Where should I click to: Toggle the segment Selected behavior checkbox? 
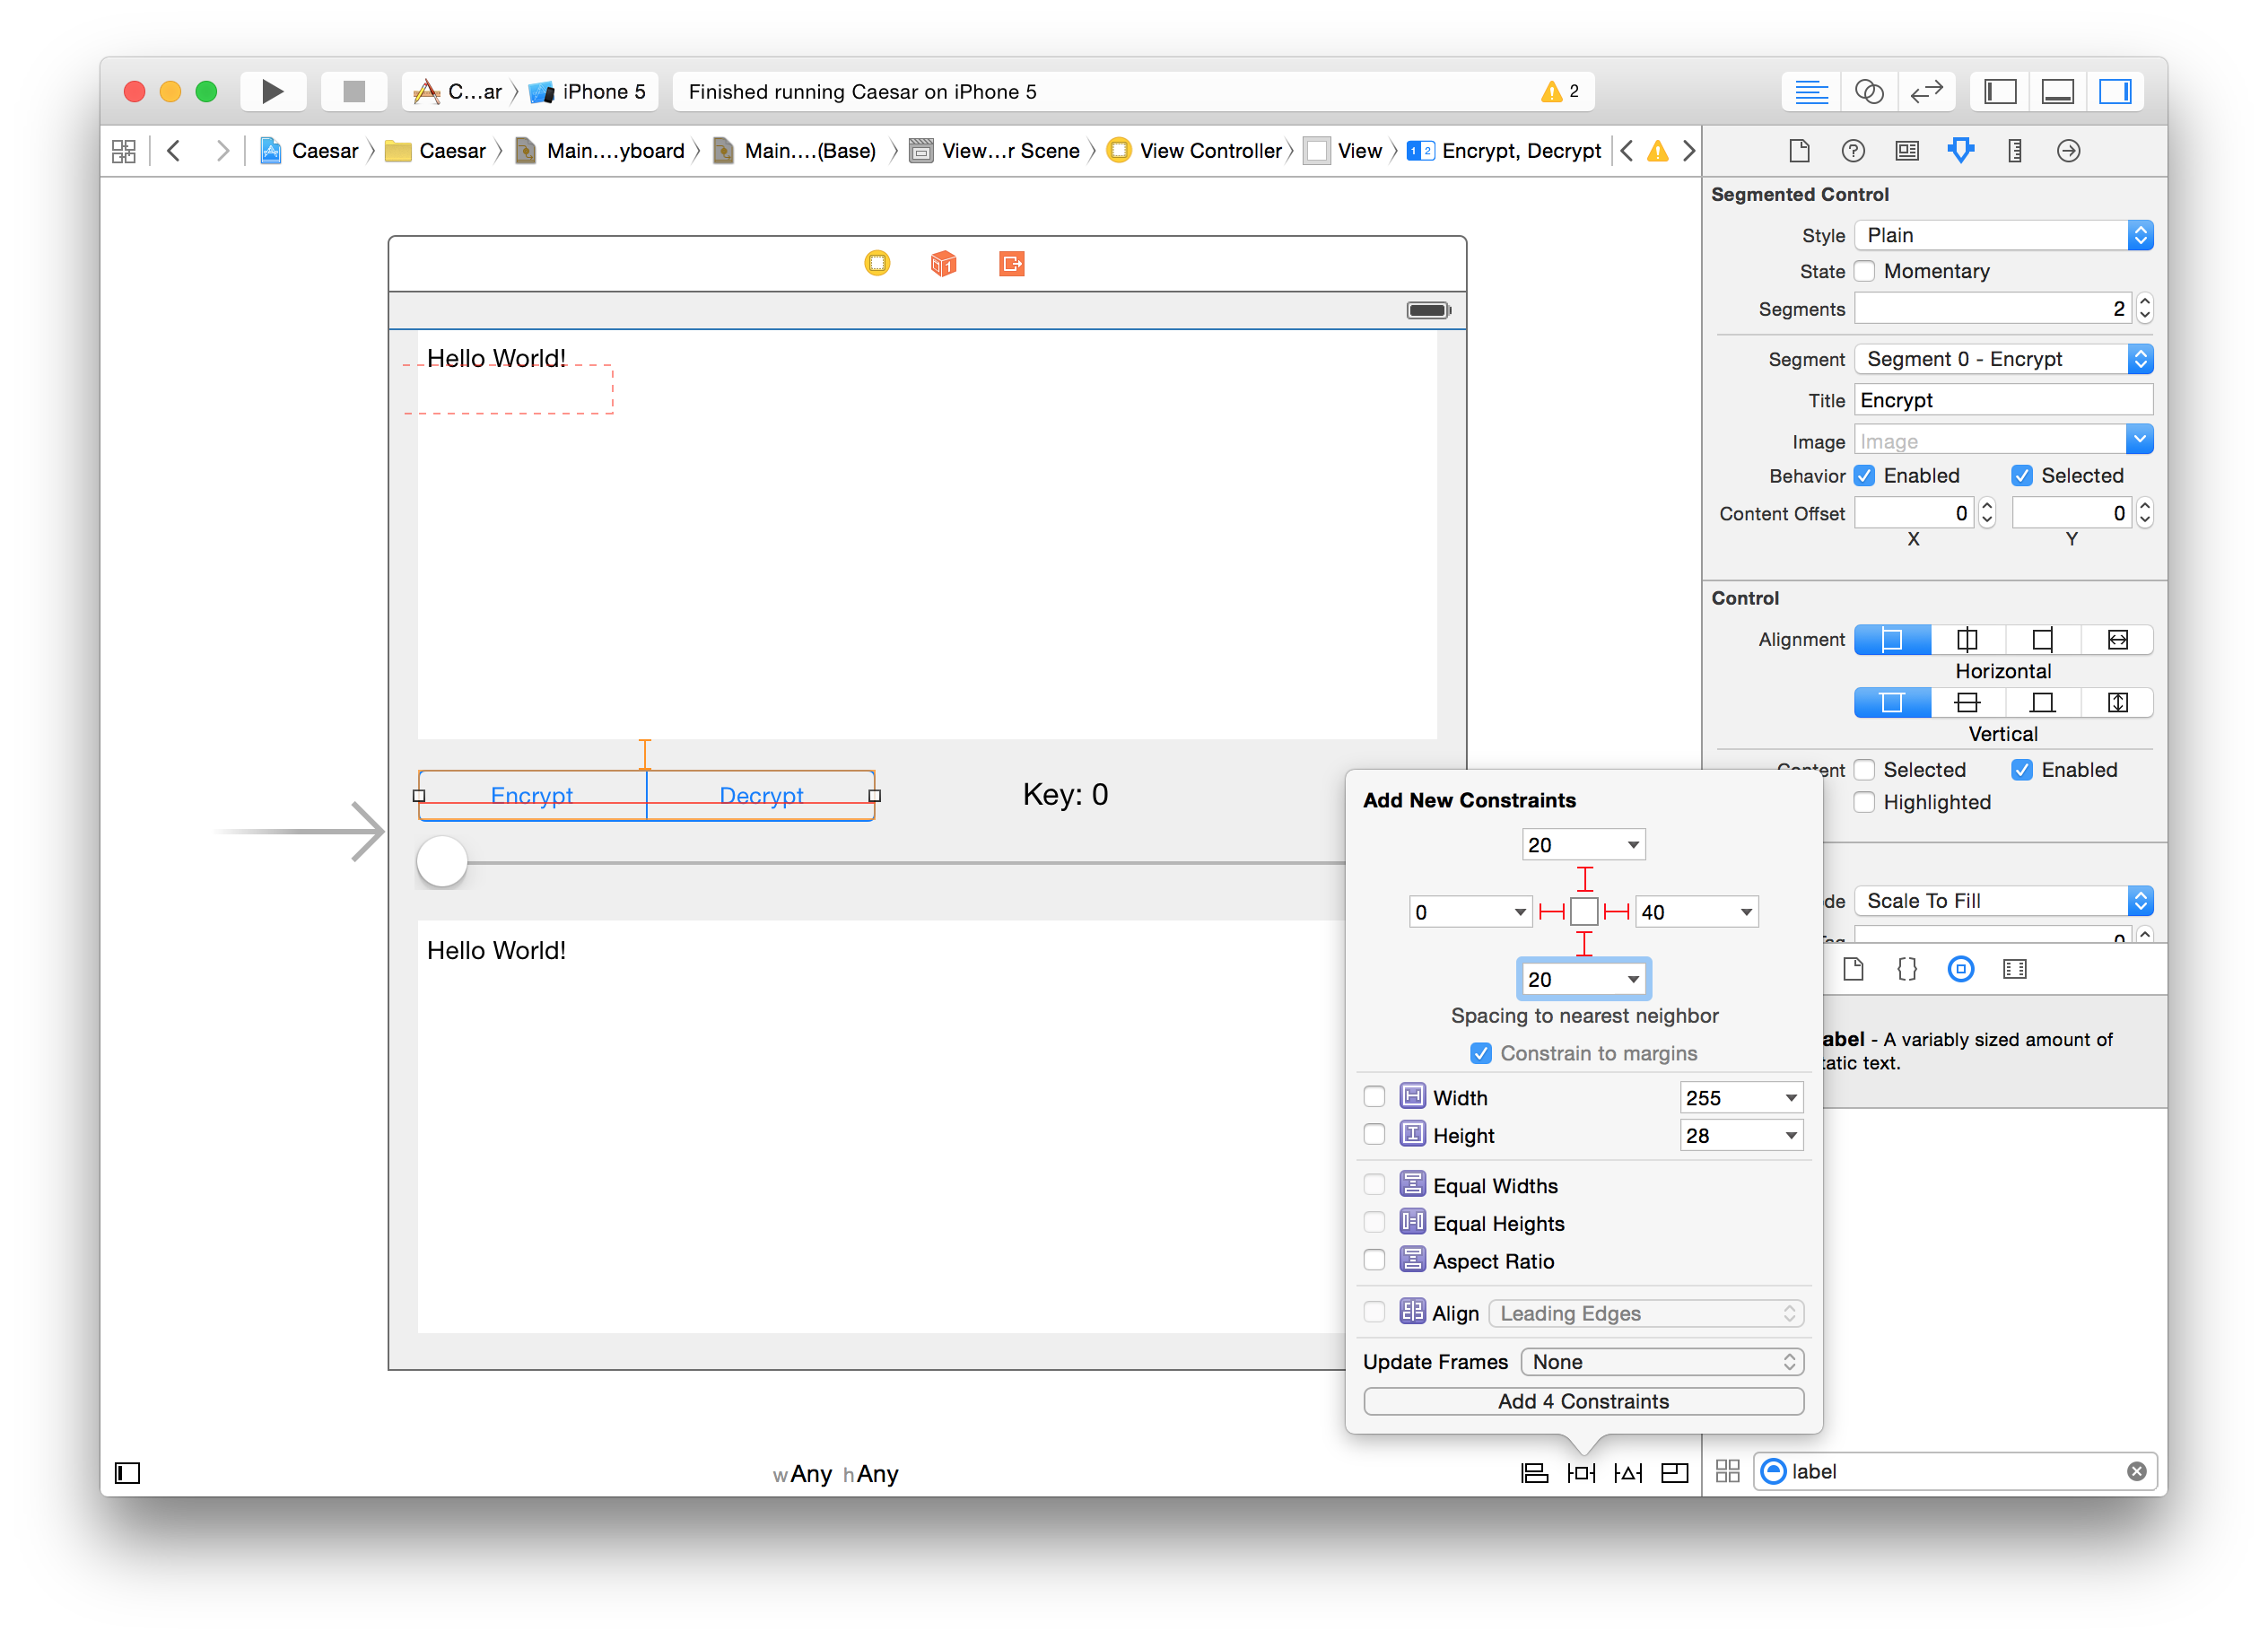click(x=2022, y=476)
